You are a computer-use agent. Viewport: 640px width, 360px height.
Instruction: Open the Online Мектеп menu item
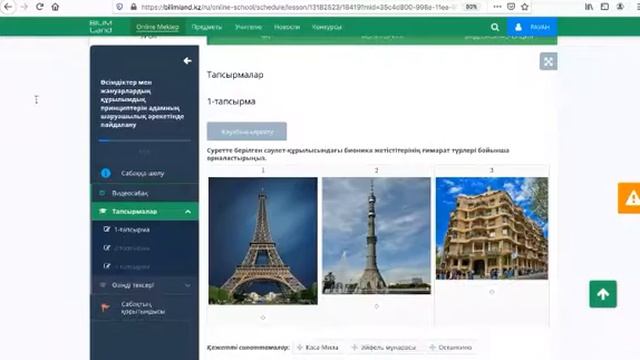[157, 27]
